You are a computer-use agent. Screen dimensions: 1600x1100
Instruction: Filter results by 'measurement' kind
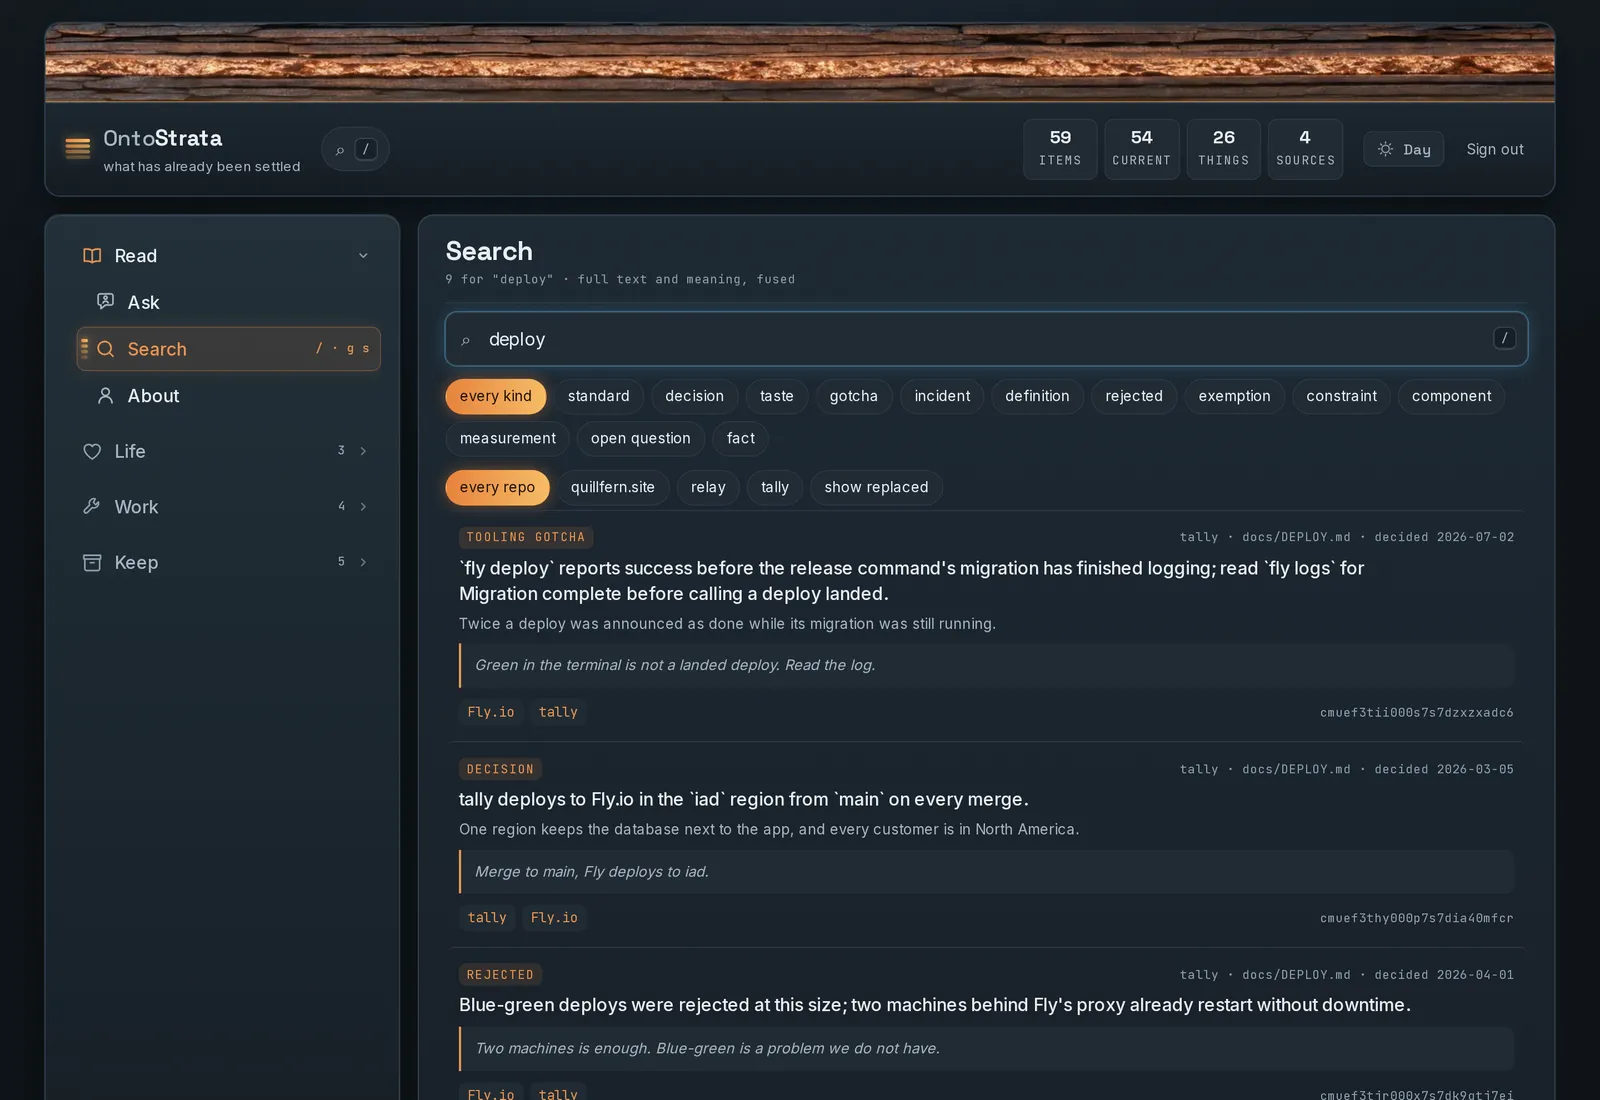(508, 438)
